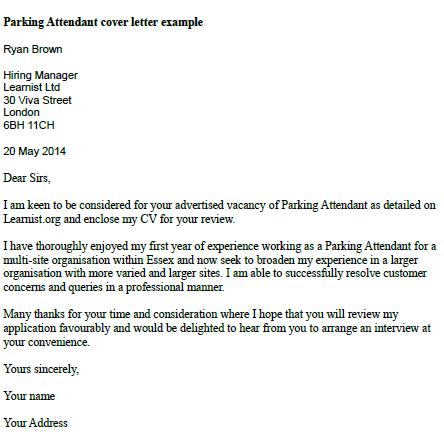Image resolution: width=444 pixels, height=437 pixels.
Task: Click the line starting 'organisation with more varied'
Action: click(x=215, y=273)
